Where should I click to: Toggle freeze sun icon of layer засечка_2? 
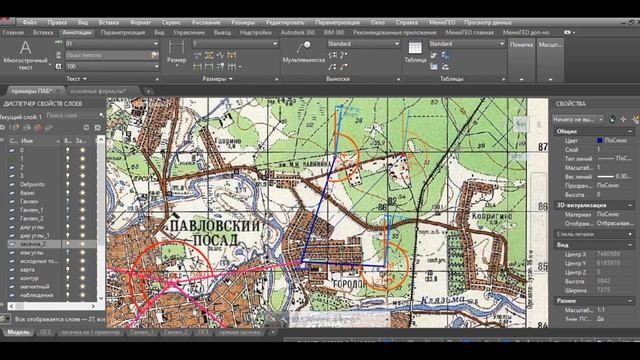82,244
